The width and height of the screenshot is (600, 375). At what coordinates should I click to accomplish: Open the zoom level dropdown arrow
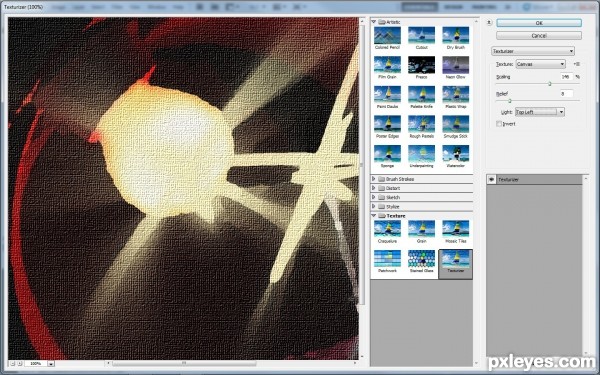51,364
